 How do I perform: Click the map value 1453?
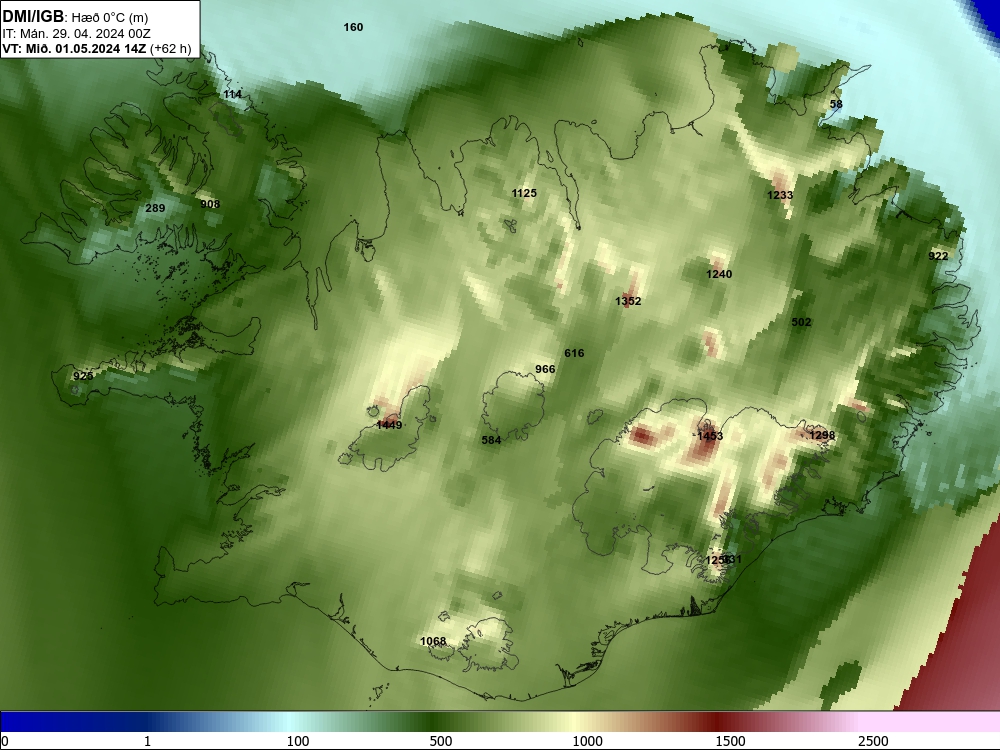710,436
